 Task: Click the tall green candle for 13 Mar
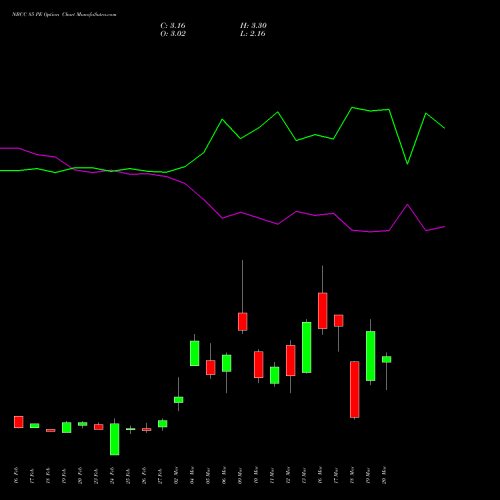(x=307, y=347)
